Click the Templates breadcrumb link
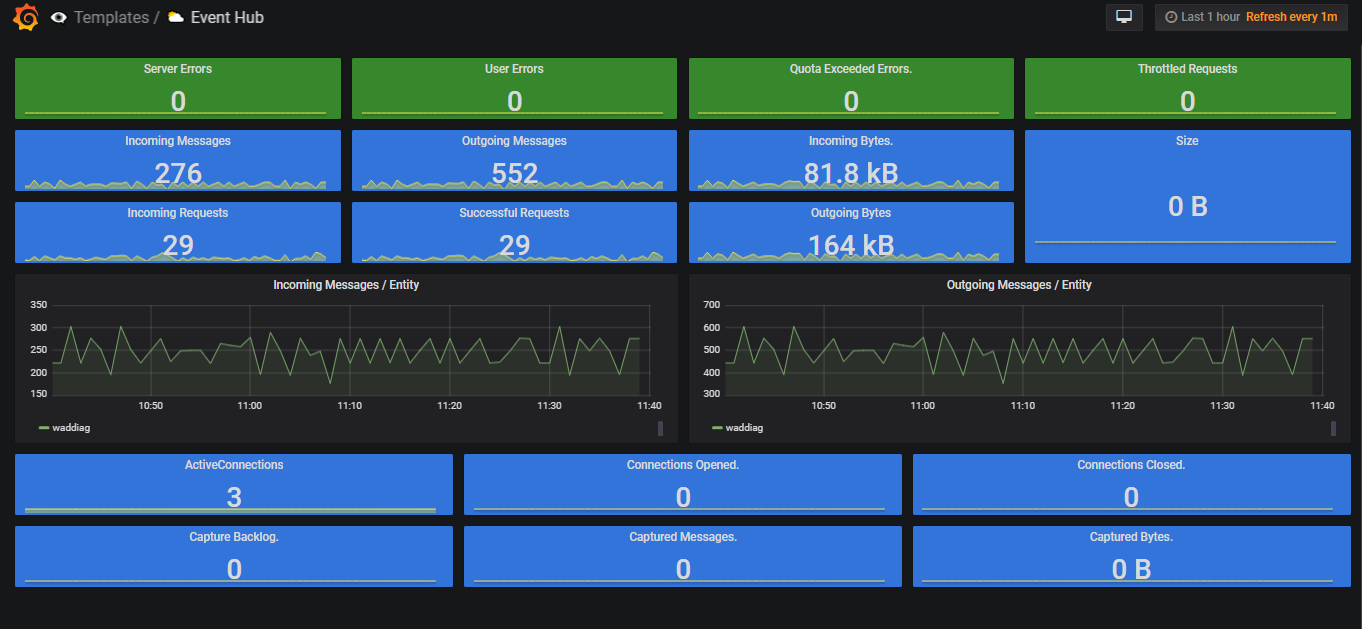Viewport: 1362px width, 629px height. (x=111, y=17)
